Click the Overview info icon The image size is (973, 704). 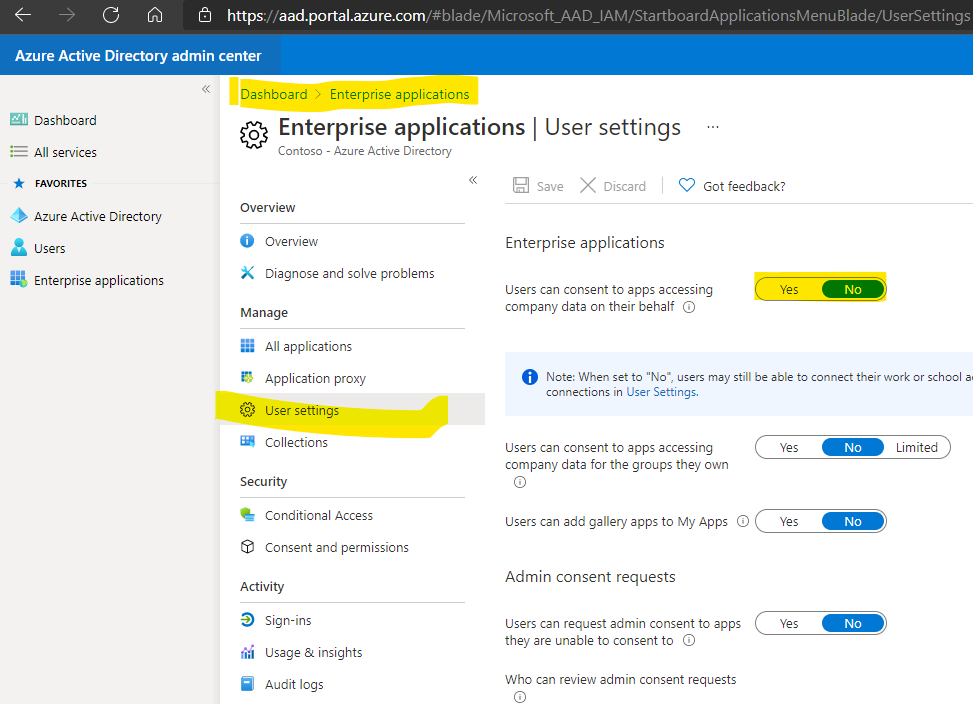(247, 241)
